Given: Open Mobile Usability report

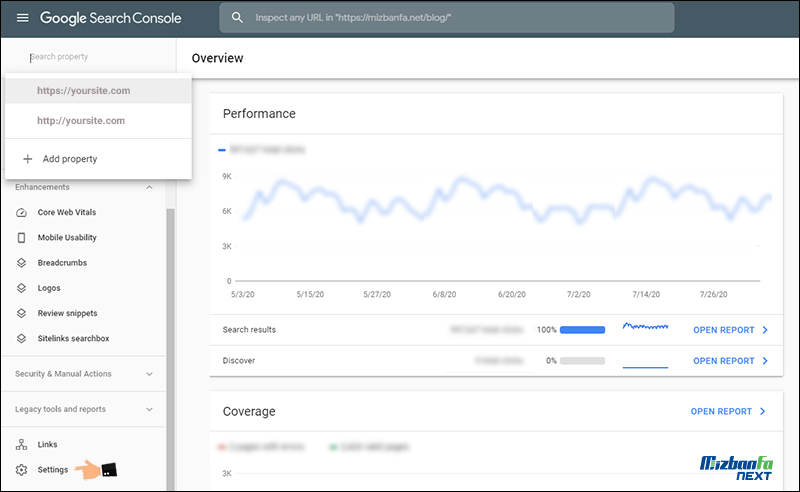Looking at the screenshot, I should pyautogui.click(x=67, y=237).
